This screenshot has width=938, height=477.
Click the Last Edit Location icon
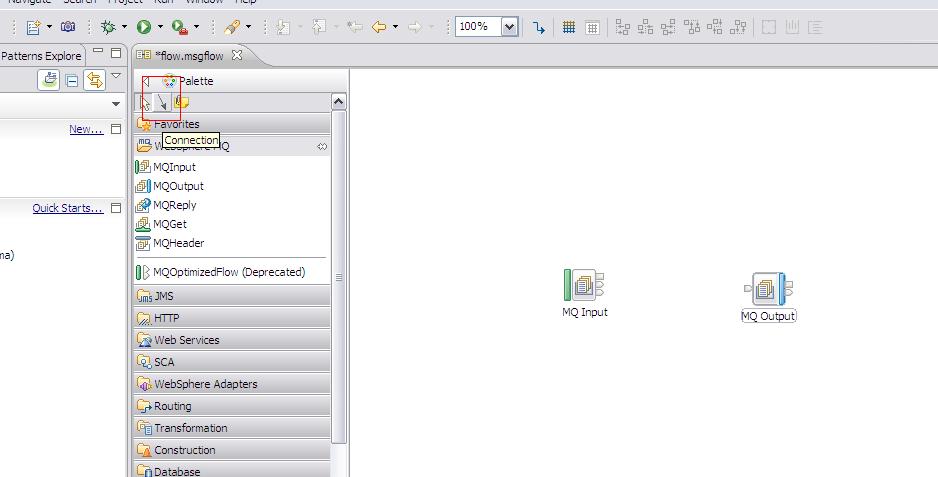(x=355, y=27)
